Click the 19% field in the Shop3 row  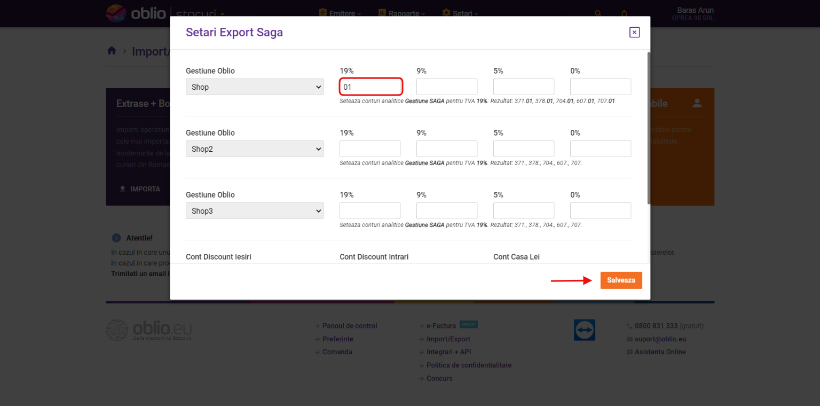pos(370,210)
